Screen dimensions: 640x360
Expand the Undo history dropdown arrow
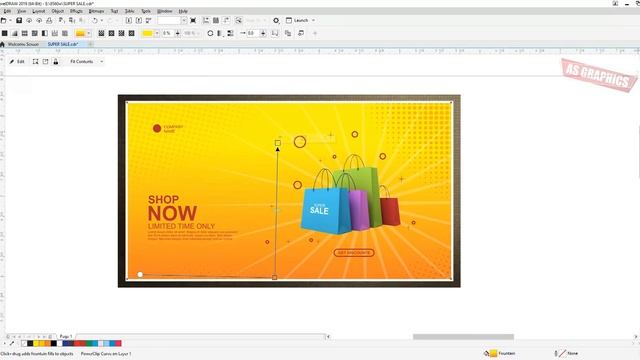click(x=102, y=20)
